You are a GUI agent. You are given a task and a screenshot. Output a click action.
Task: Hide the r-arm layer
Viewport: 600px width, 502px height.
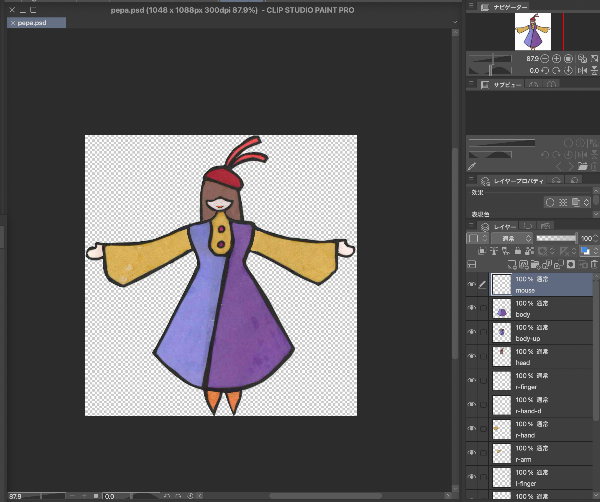[472, 453]
